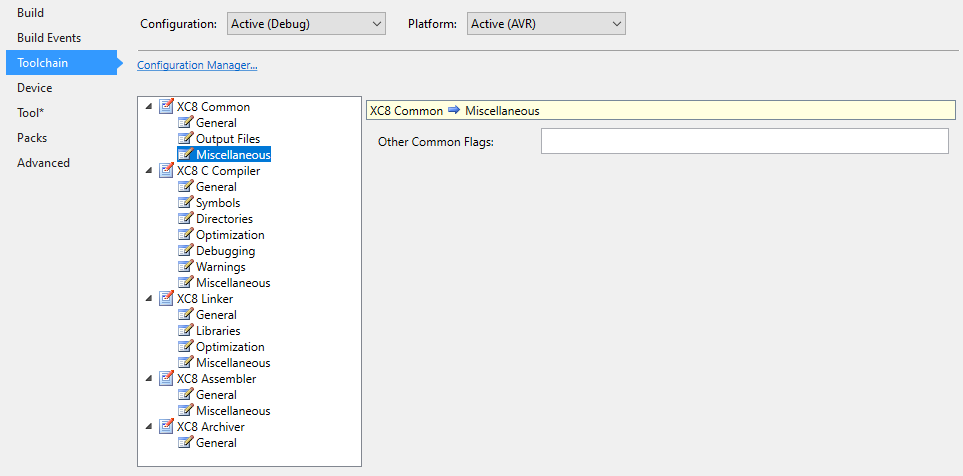Select Warnings in the compiler tree
963x476 pixels.
tap(220, 267)
